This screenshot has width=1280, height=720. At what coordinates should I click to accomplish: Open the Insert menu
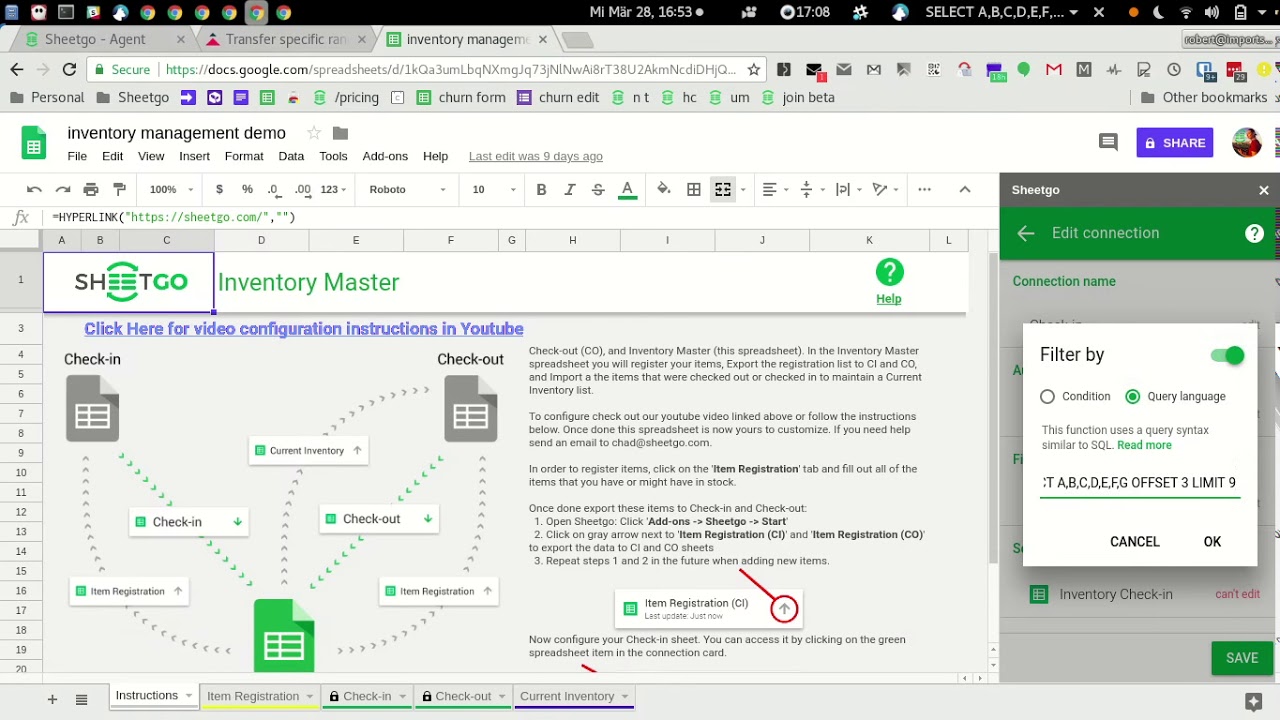pyautogui.click(x=194, y=156)
